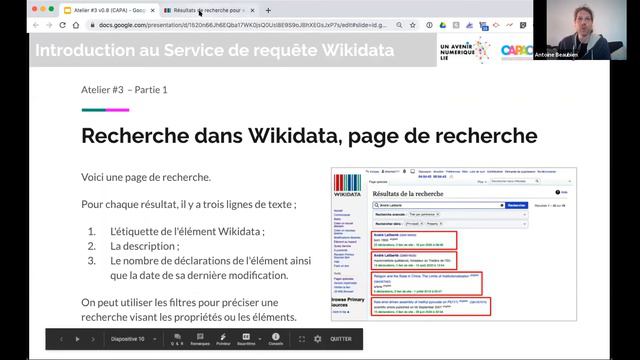Open the Google Drive extension icon

443,25
